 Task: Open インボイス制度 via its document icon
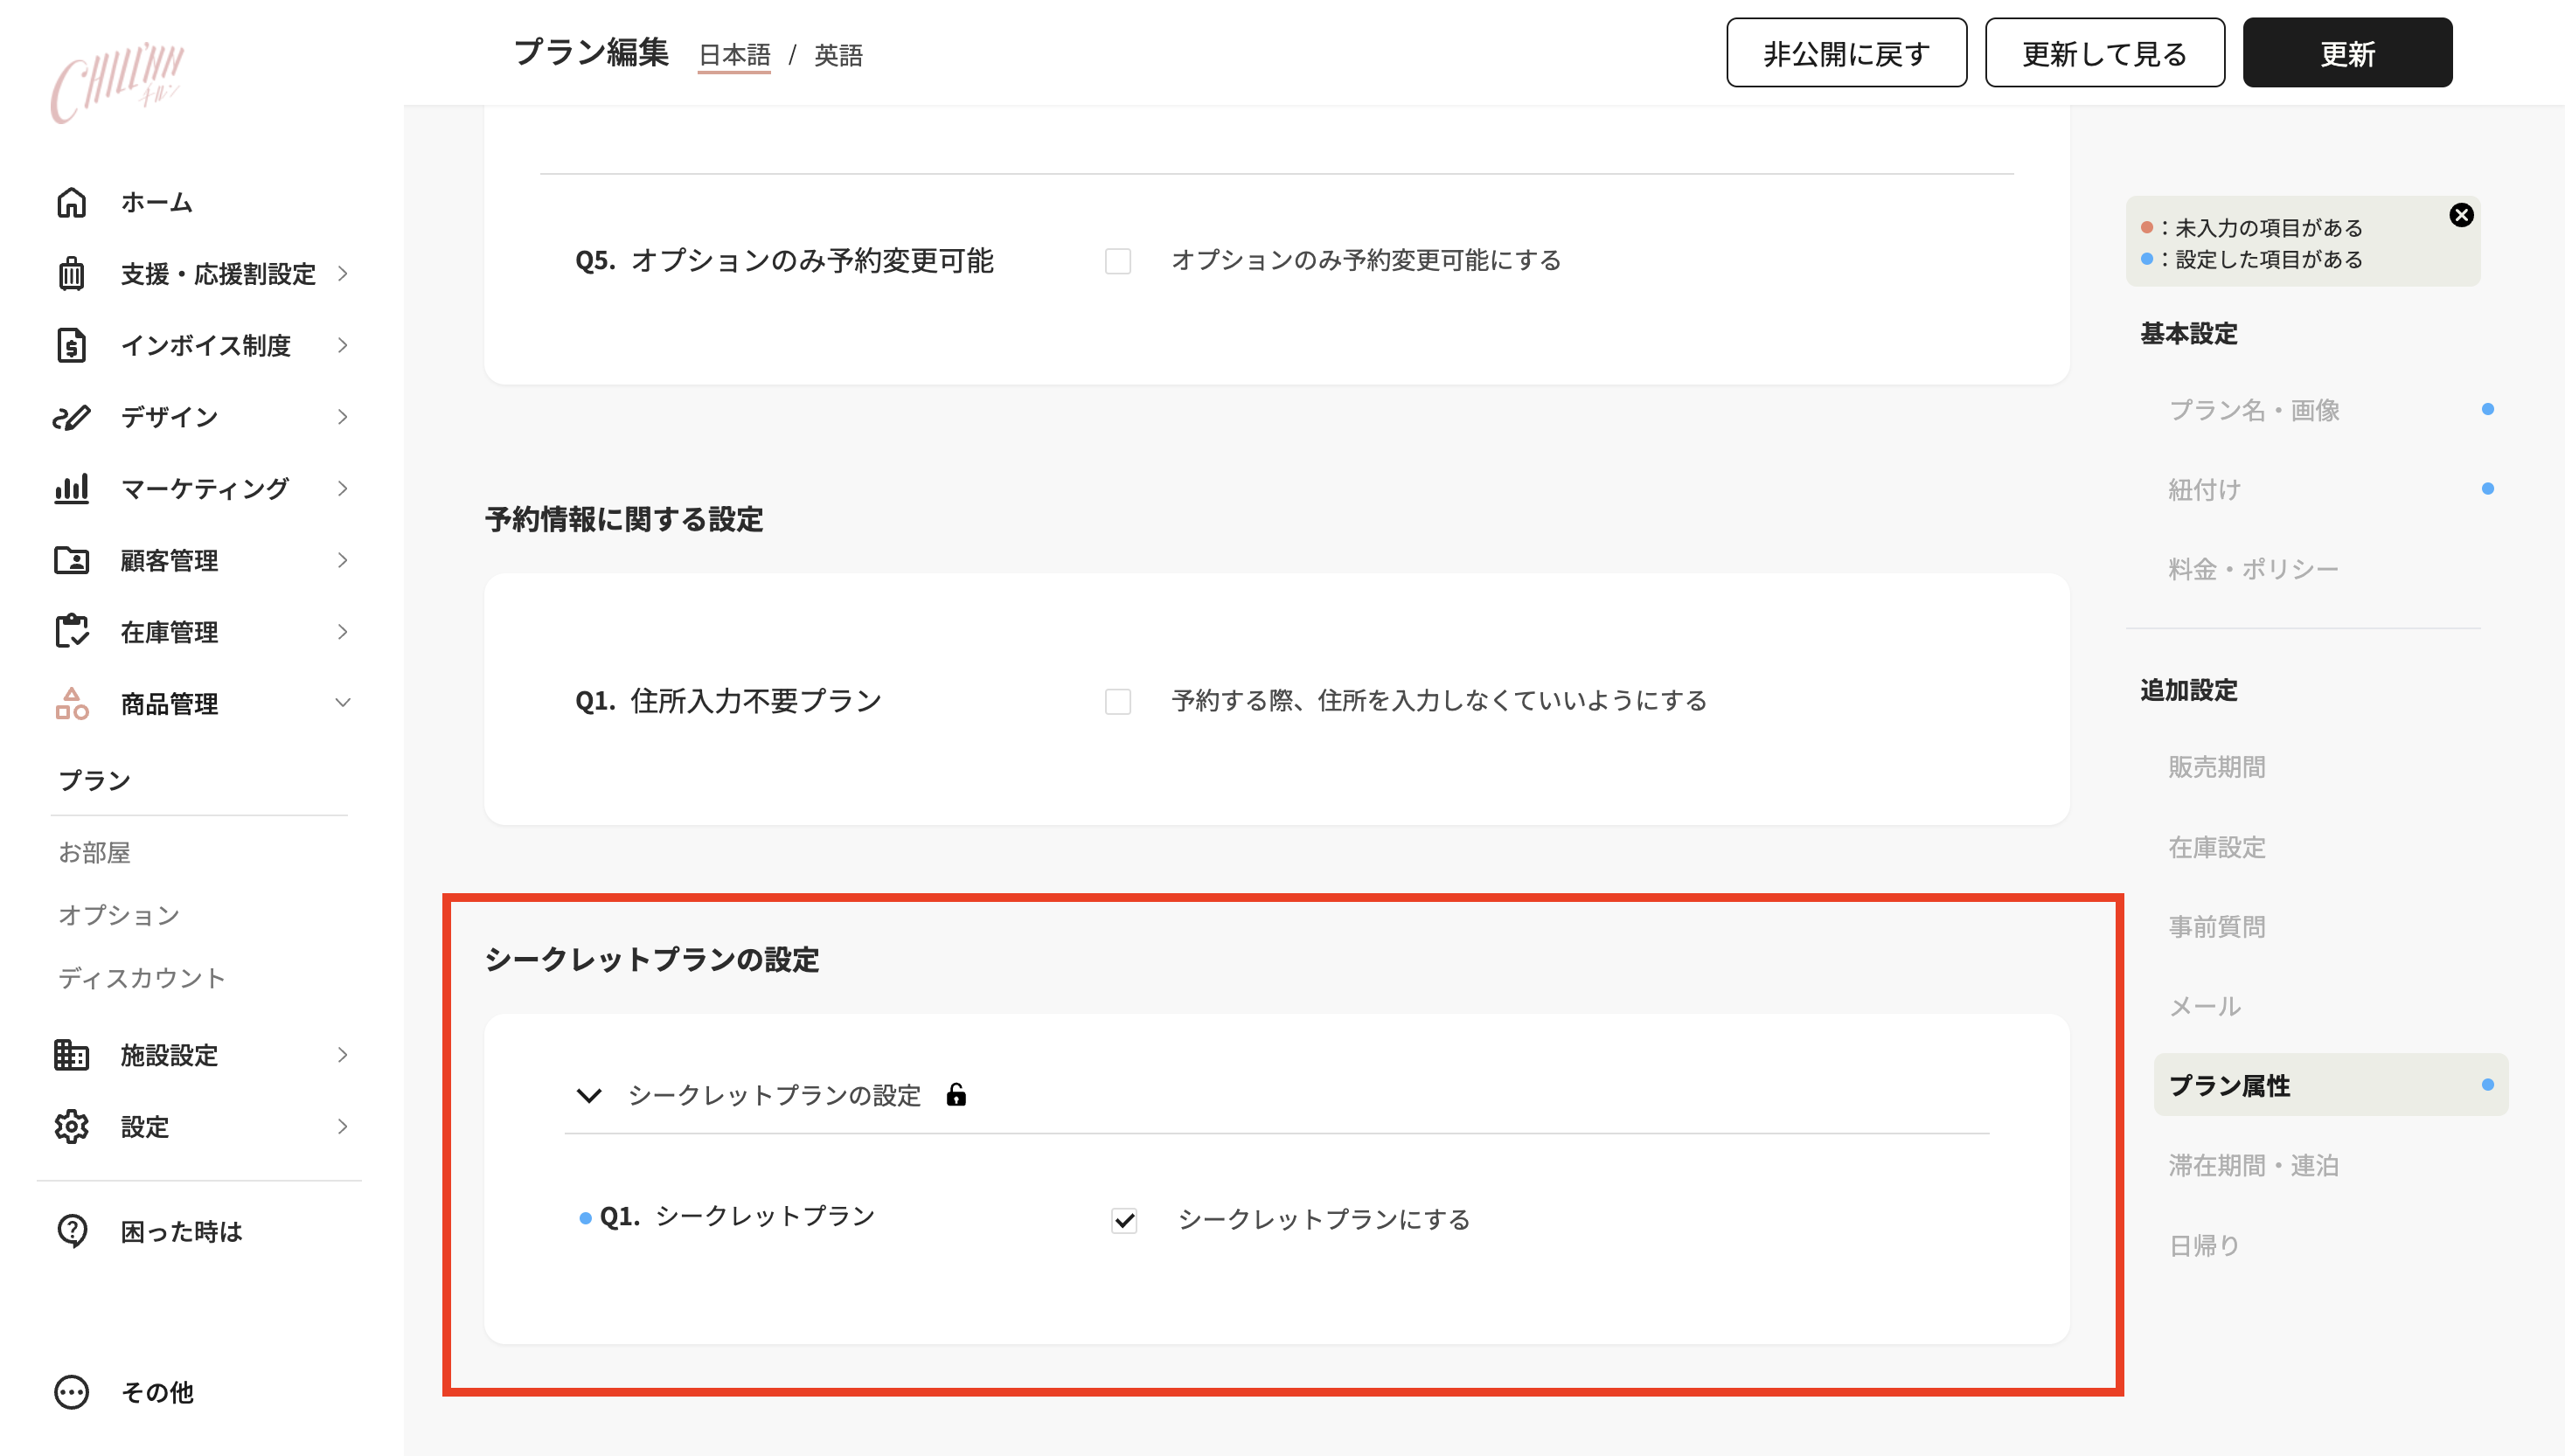[x=70, y=345]
